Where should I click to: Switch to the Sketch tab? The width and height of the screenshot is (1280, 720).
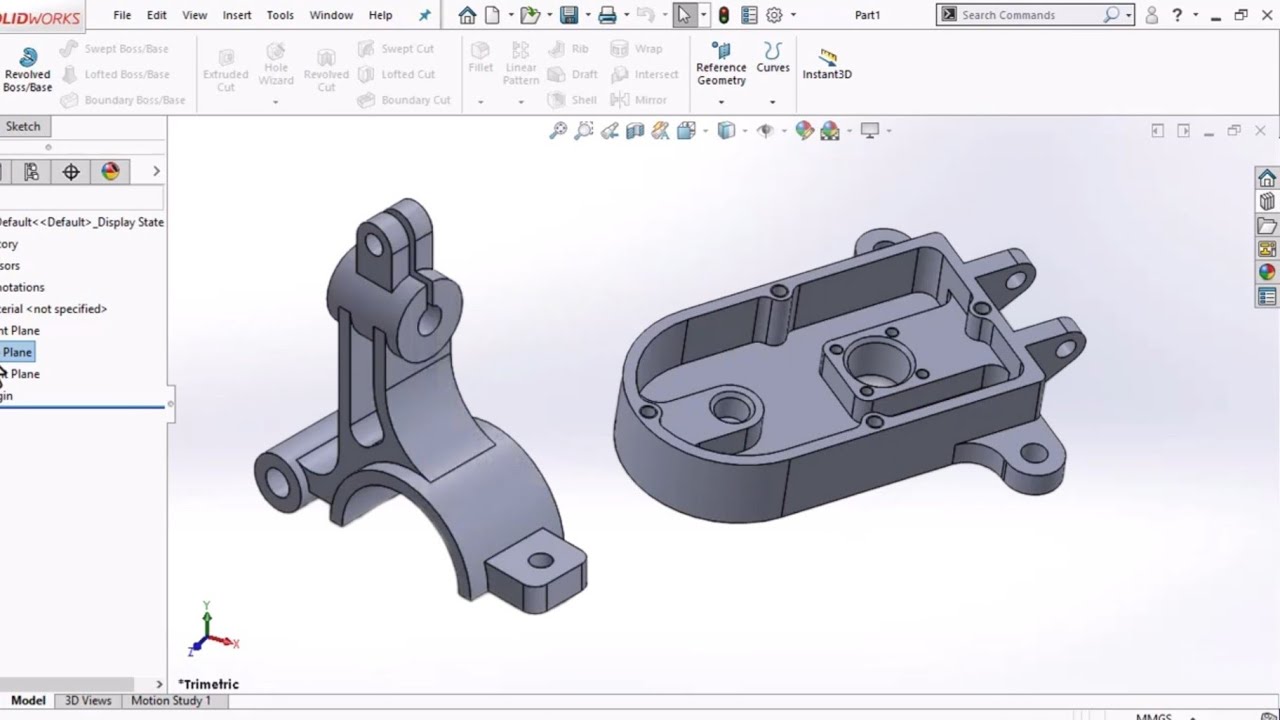click(23, 126)
